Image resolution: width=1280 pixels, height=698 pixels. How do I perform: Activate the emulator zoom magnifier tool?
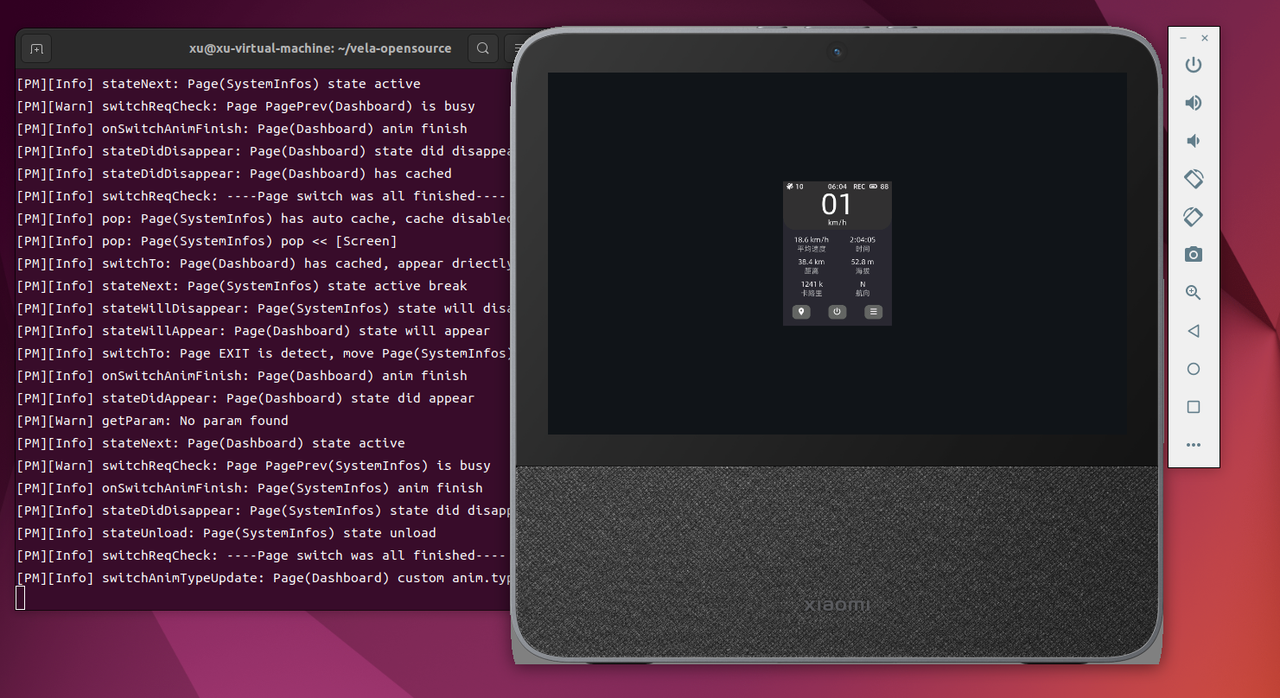(x=1193, y=293)
